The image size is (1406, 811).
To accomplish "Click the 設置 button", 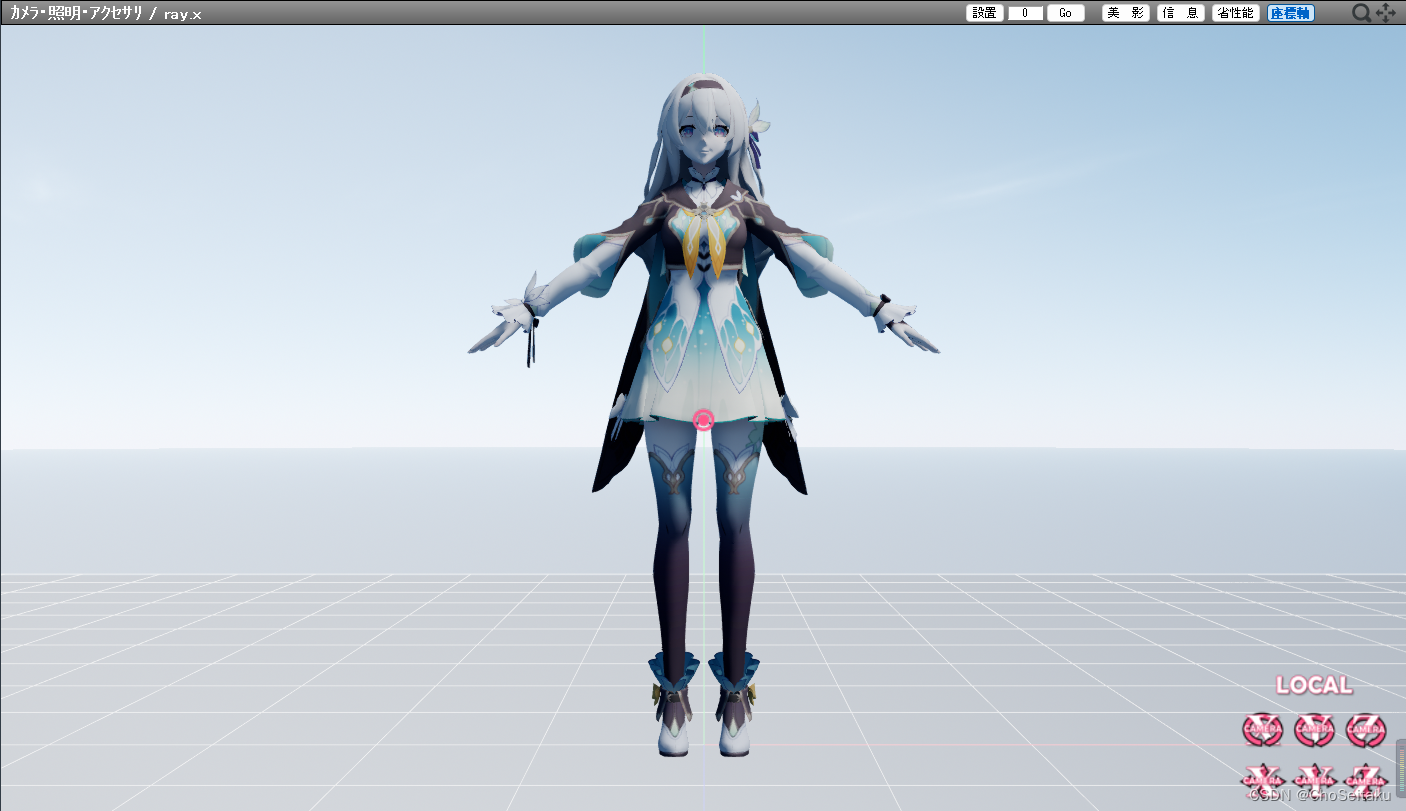I will pos(985,13).
